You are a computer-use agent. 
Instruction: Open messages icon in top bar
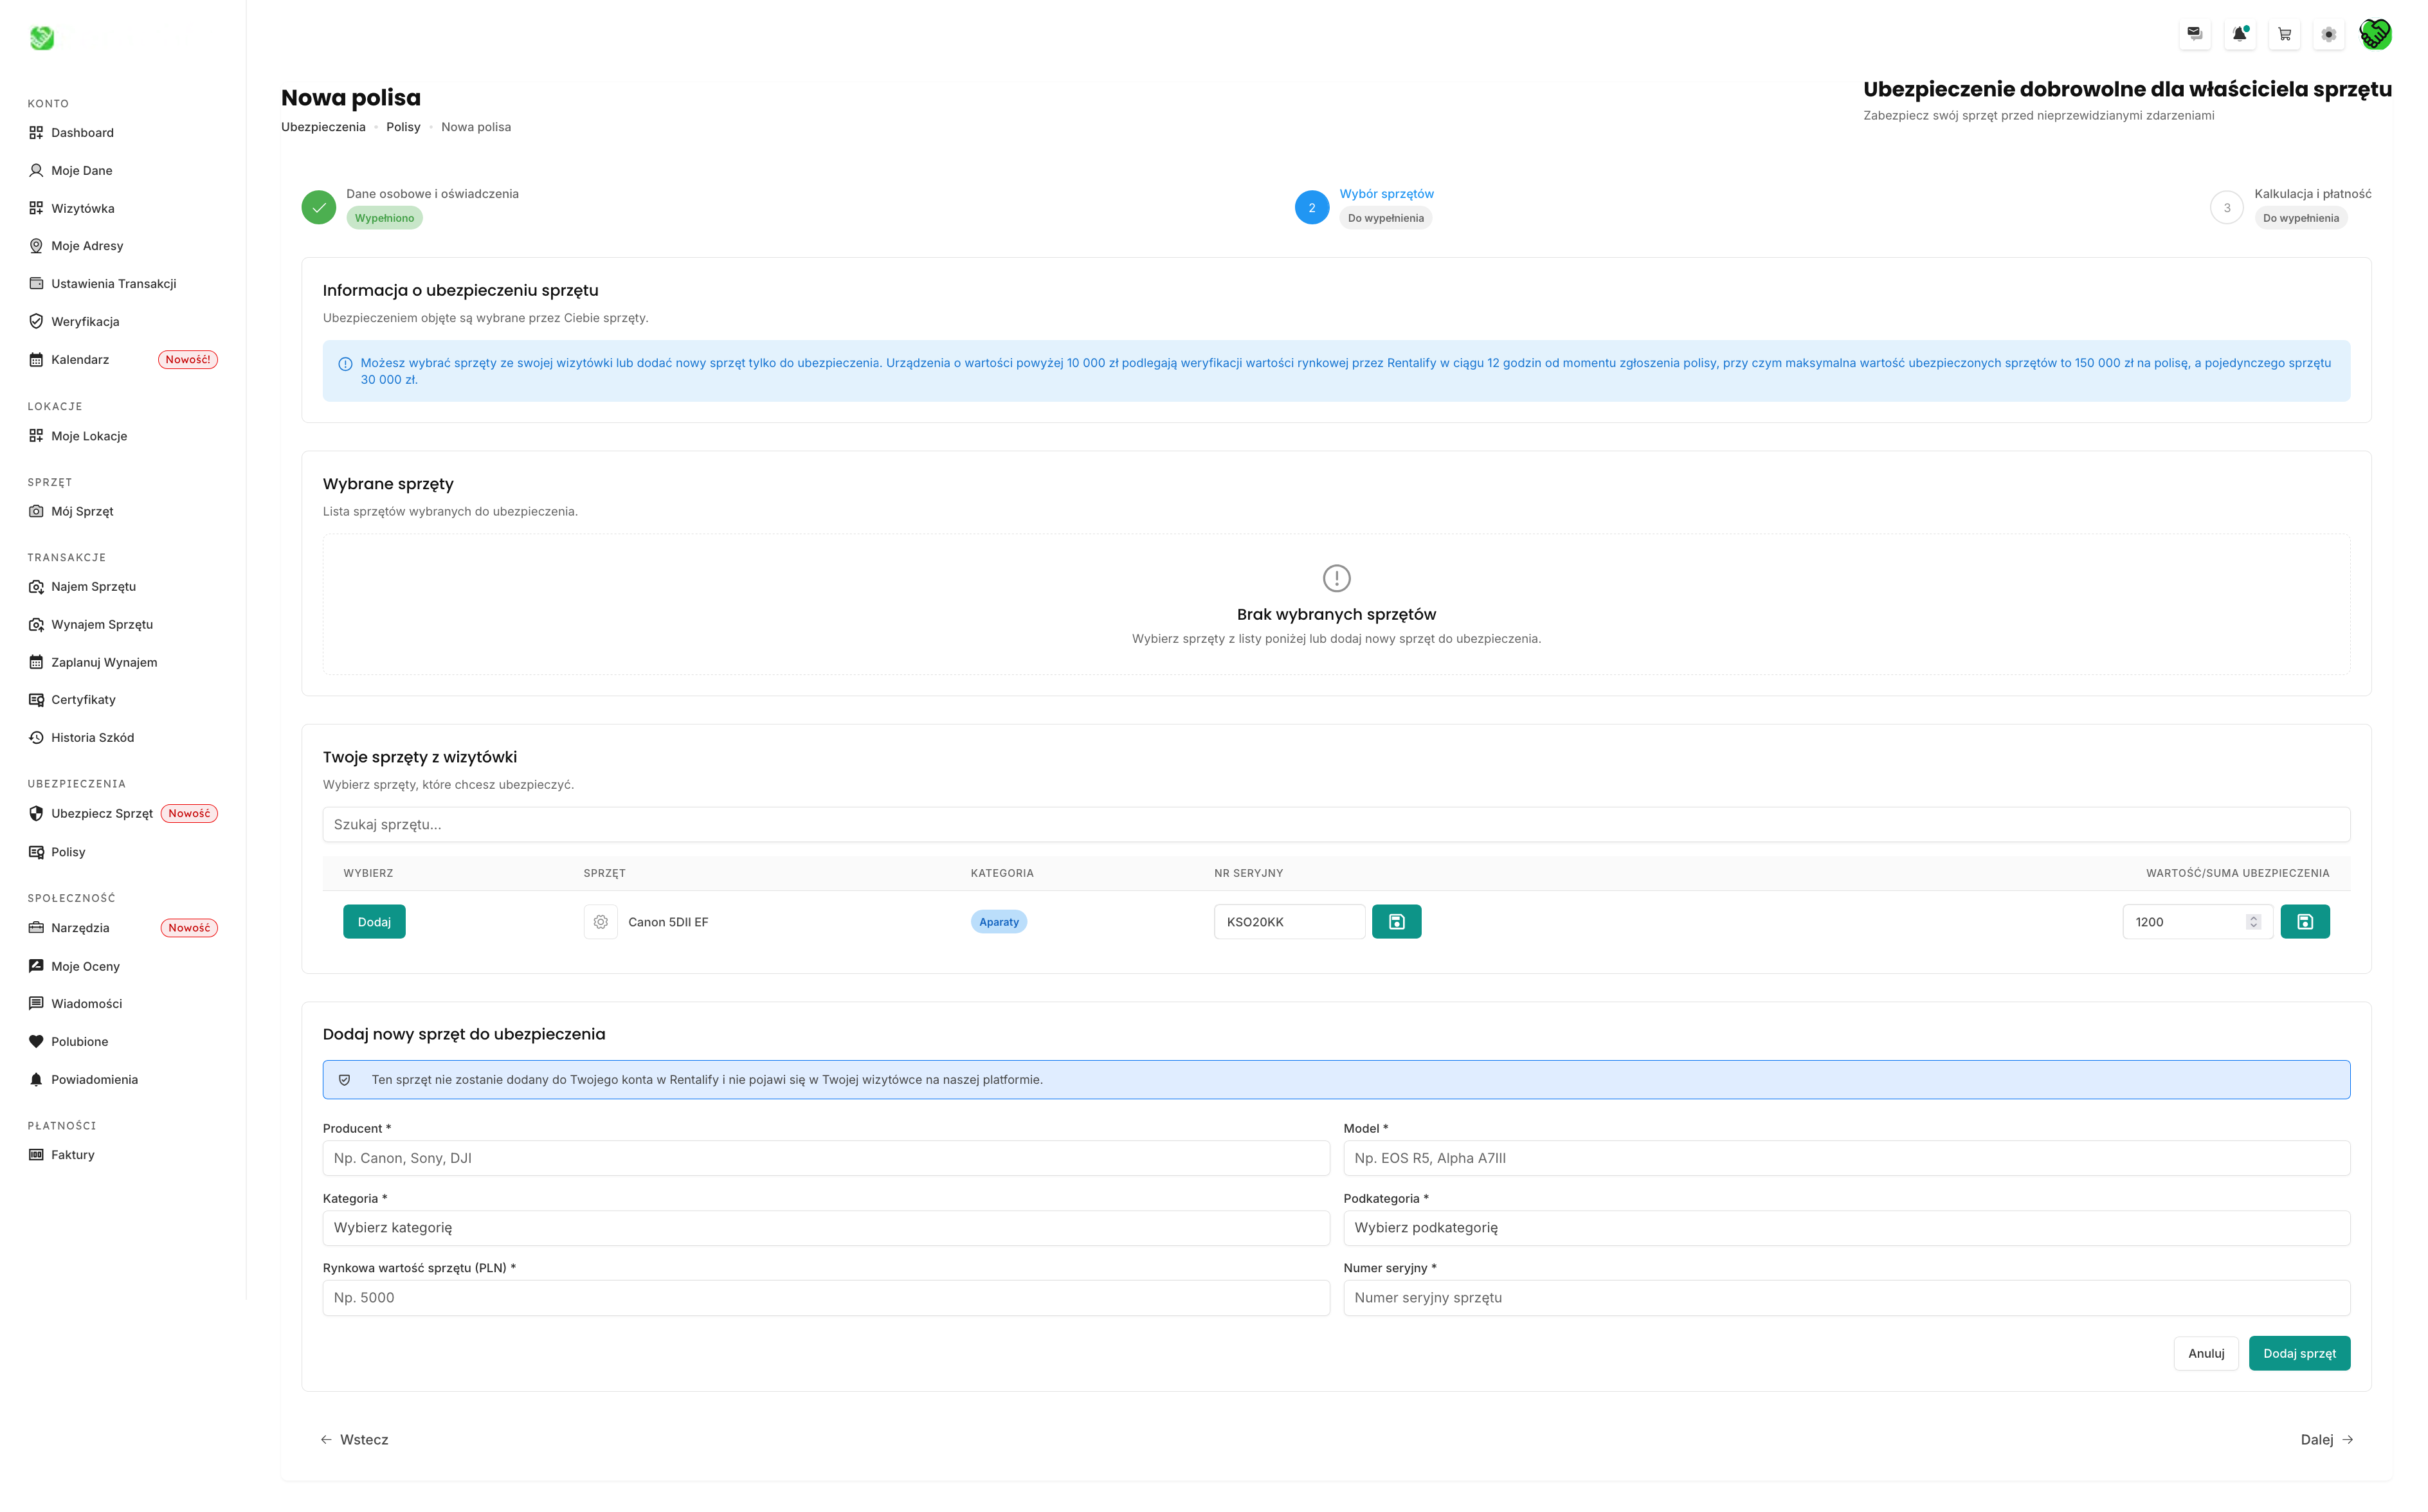pos(2194,34)
